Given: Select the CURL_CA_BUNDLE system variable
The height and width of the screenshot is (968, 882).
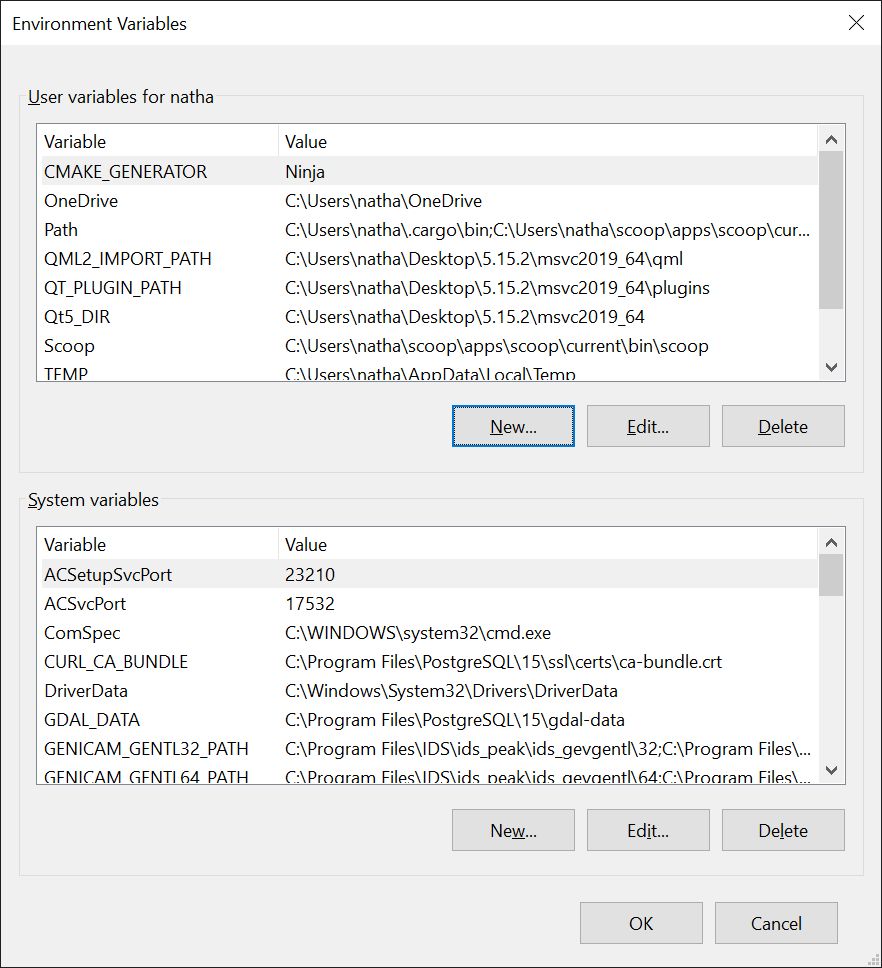Looking at the screenshot, I should tap(116, 662).
